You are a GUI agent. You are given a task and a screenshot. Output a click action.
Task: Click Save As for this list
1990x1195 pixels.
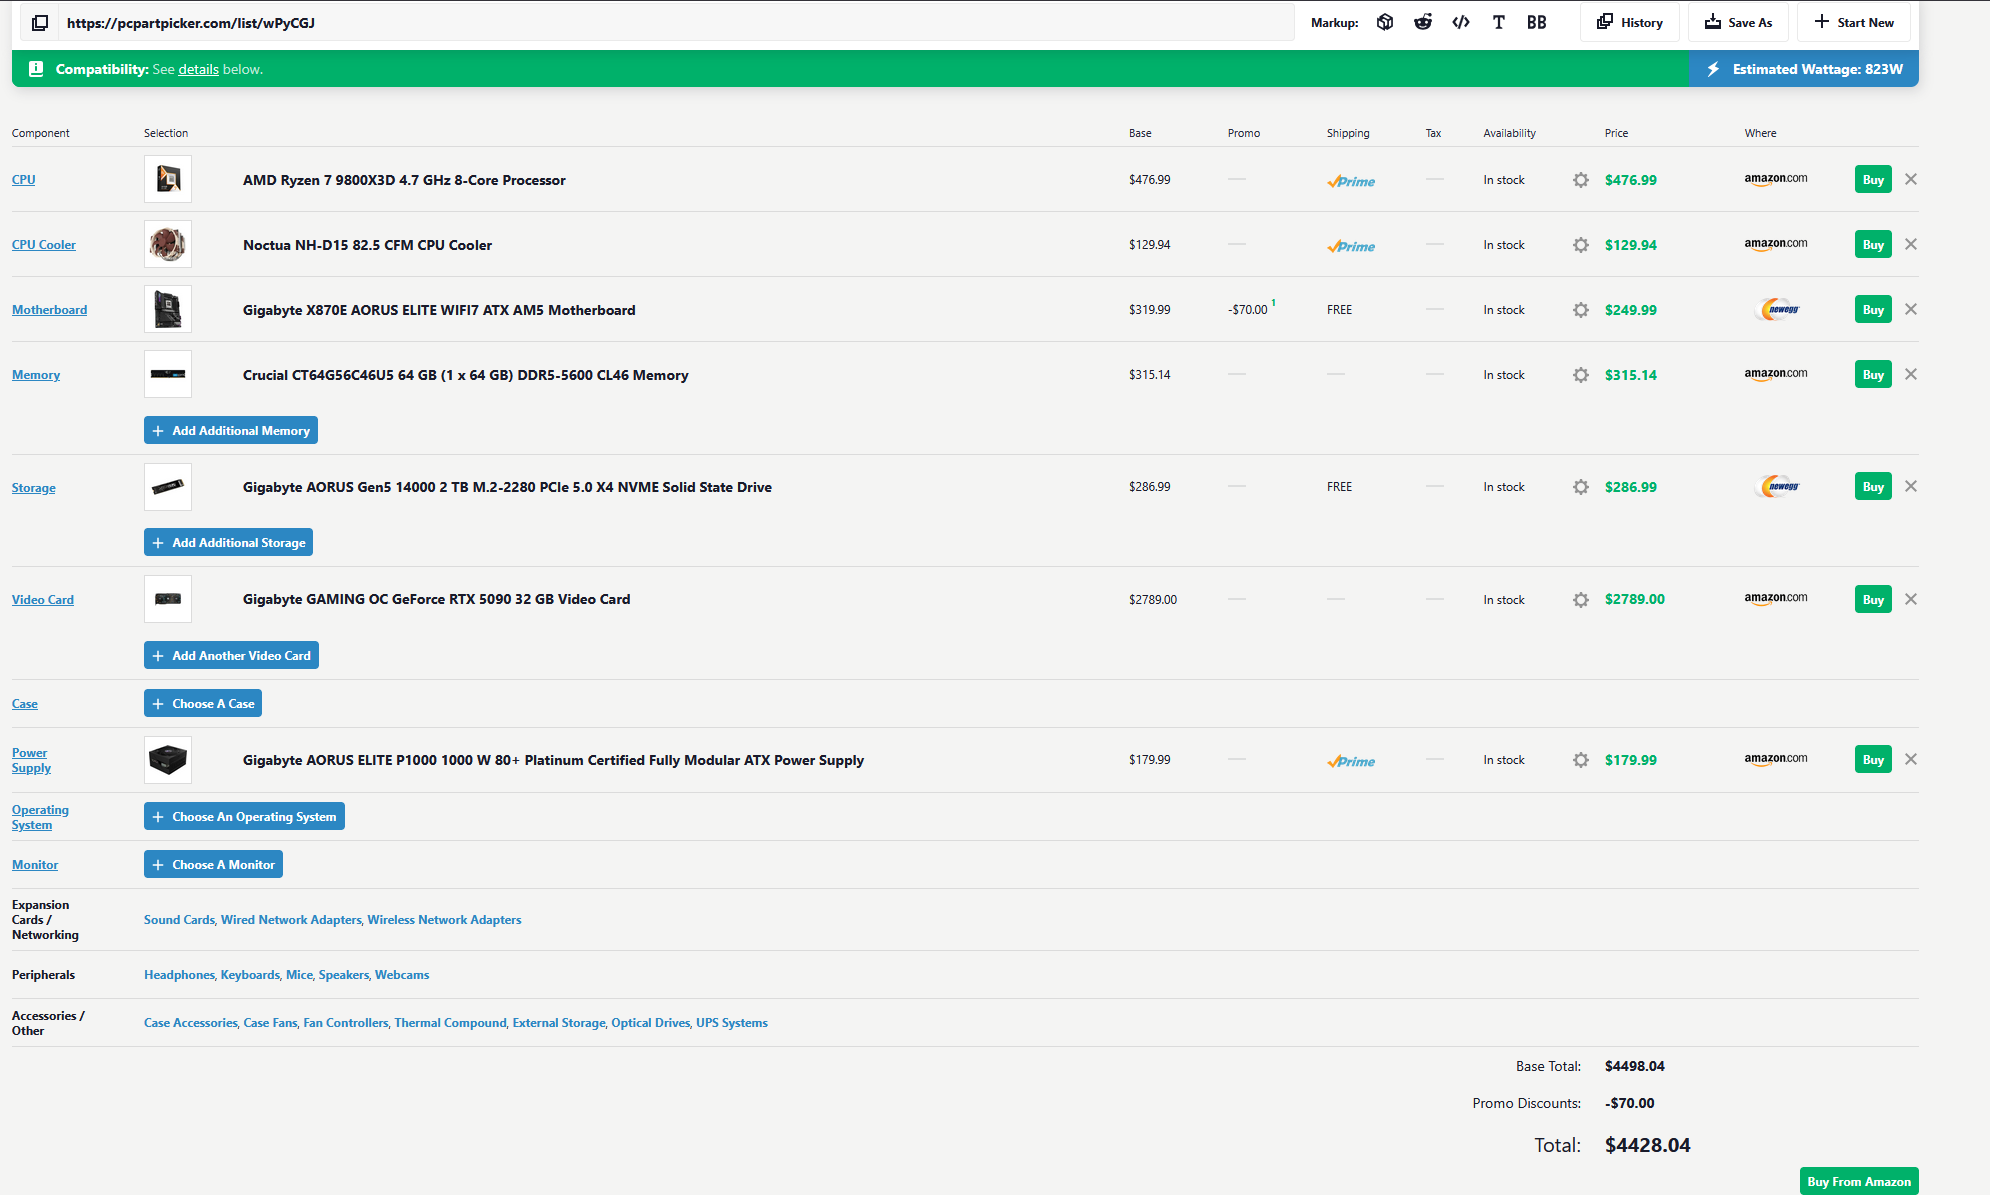[1738, 22]
